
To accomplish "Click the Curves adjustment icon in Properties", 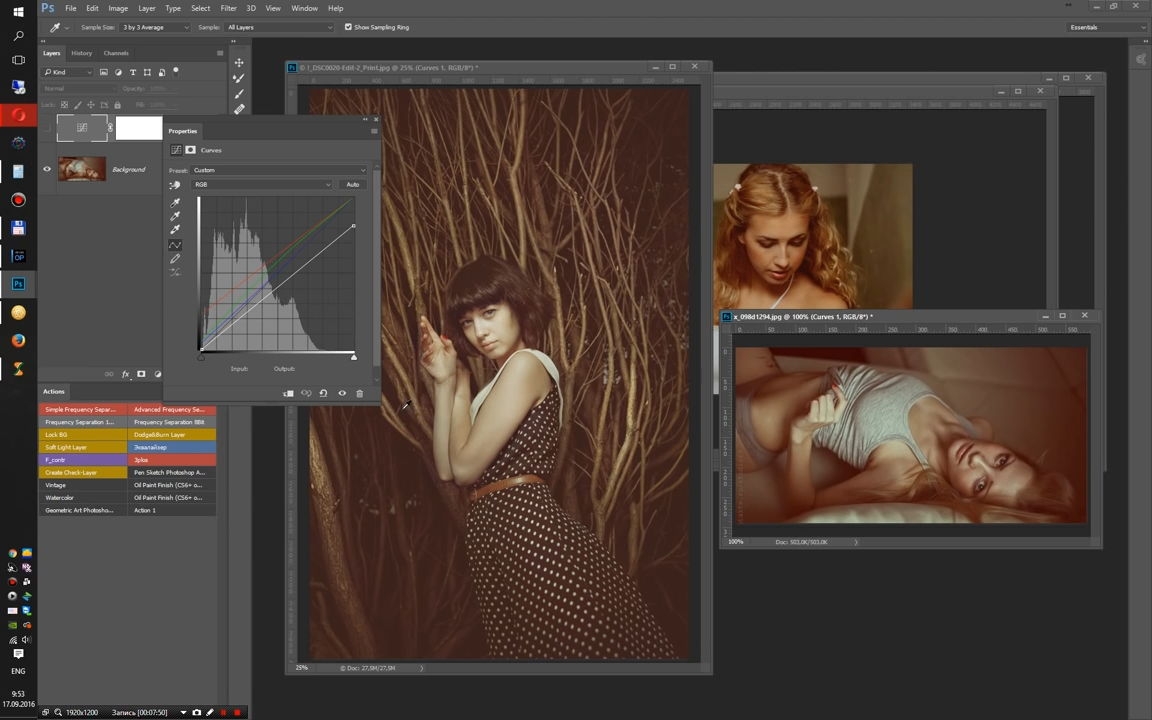I will (176, 150).
